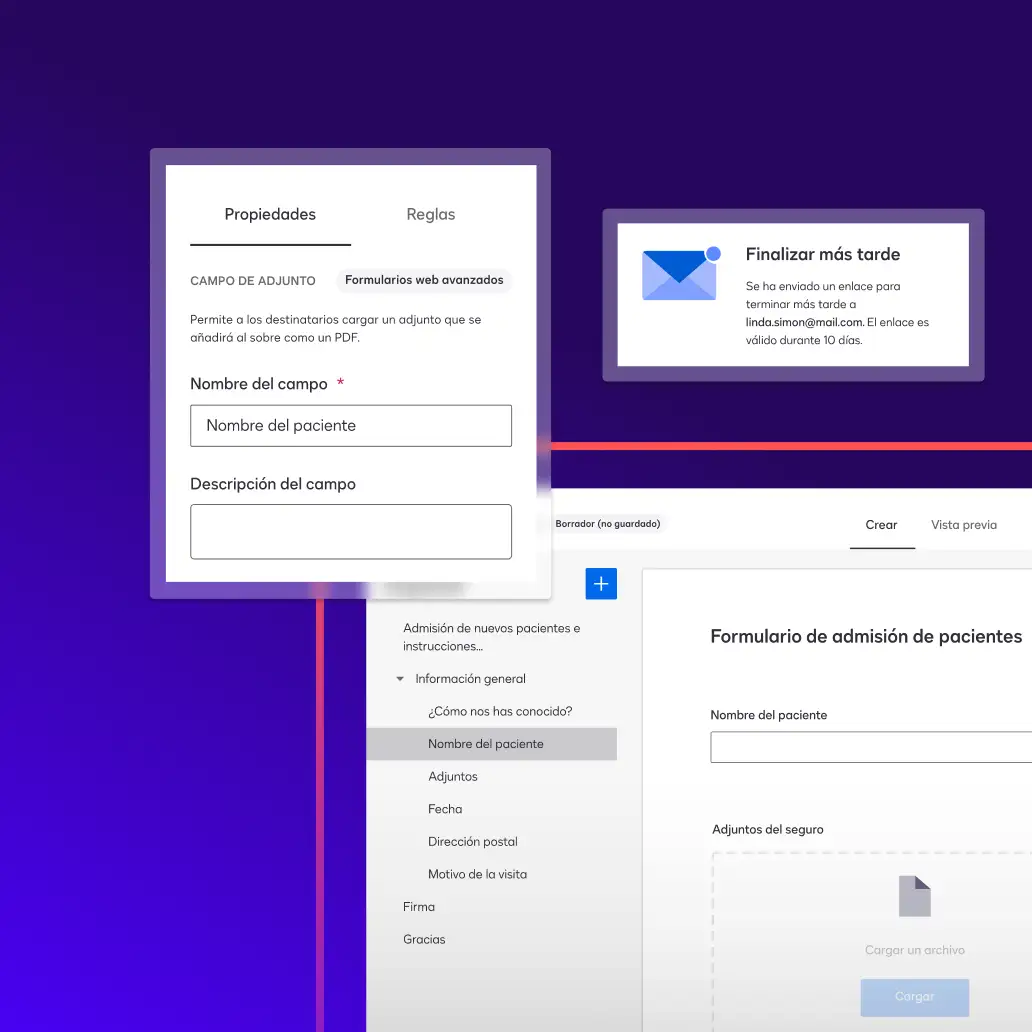Image resolution: width=1032 pixels, height=1032 pixels.
Task: Select the Crear tab
Action: pos(881,524)
